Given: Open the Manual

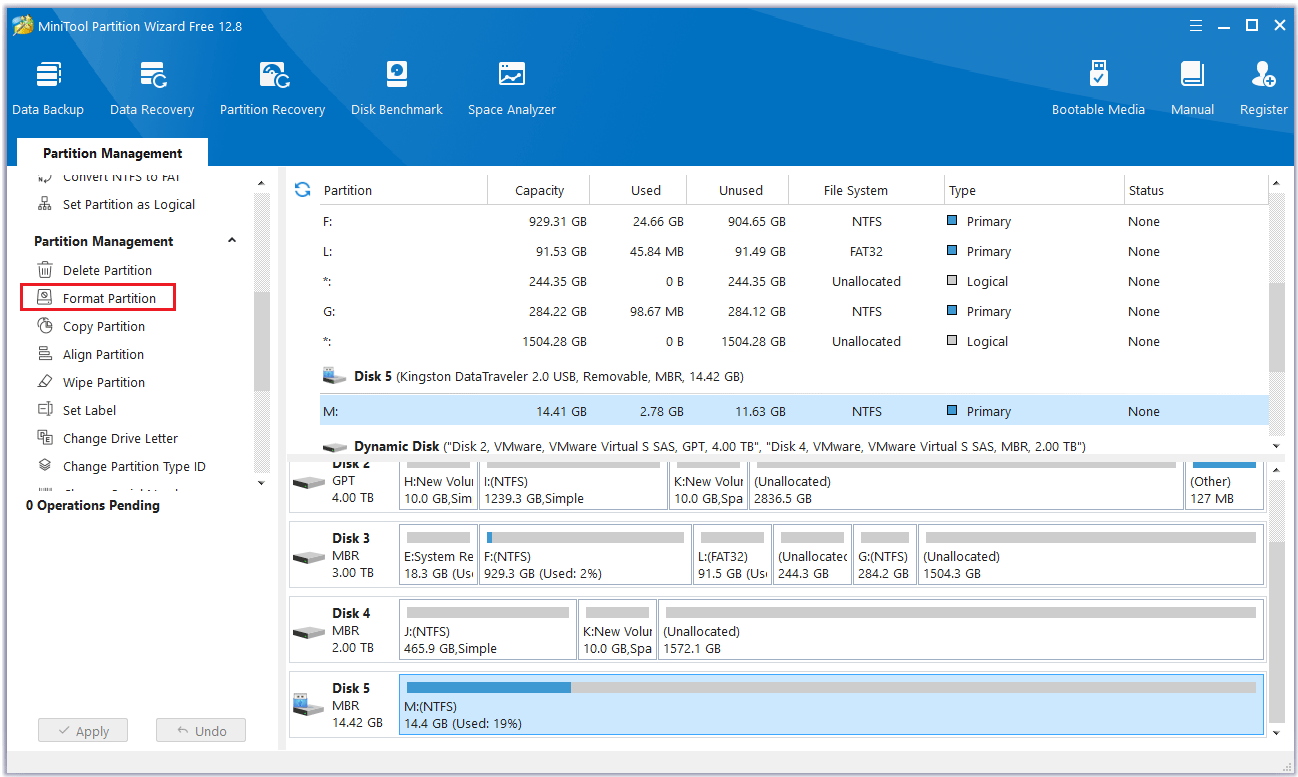Looking at the screenshot, I should pyautogui.click(x=1192, y=89).
